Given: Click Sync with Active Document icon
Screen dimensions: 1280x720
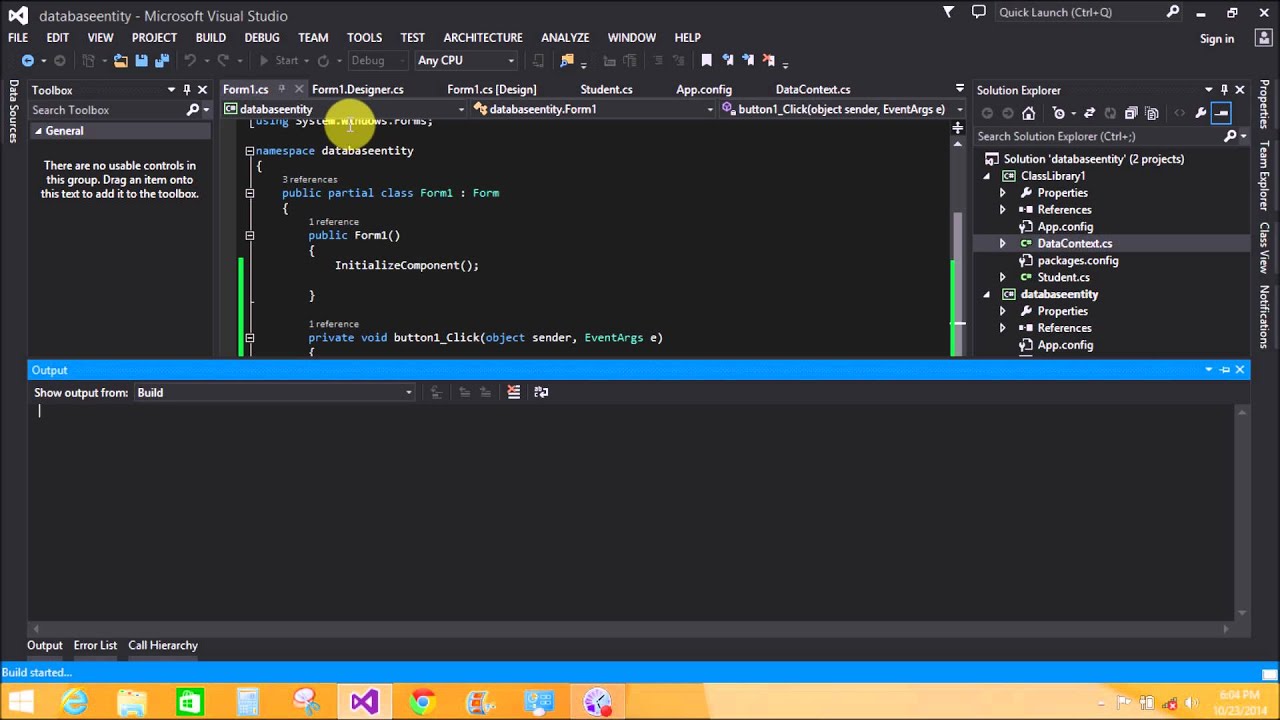Looking at the screenshot, I should pos(1089,113).
